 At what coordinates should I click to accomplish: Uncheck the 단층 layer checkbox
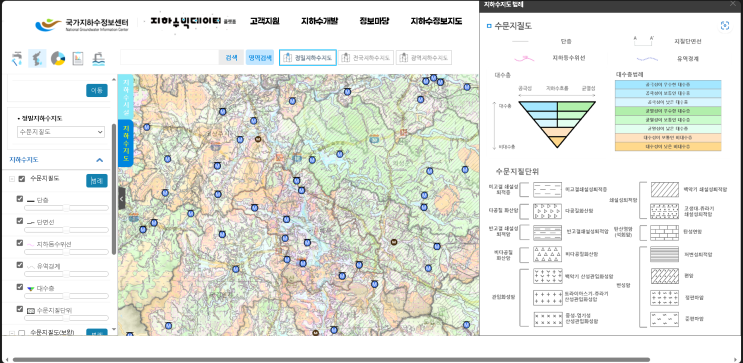coord(19,199)
